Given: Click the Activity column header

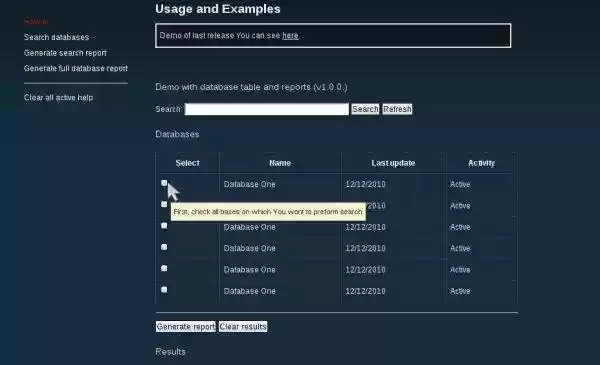Looking at the screenshot, I should tap(481, 163).
